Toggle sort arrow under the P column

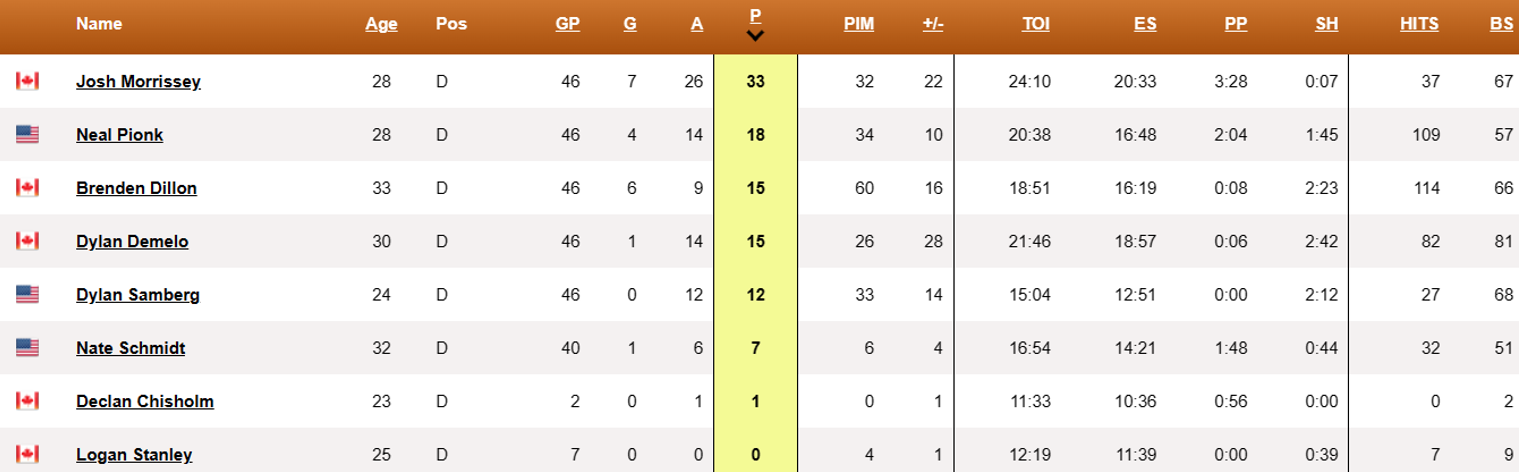point(756,36)
